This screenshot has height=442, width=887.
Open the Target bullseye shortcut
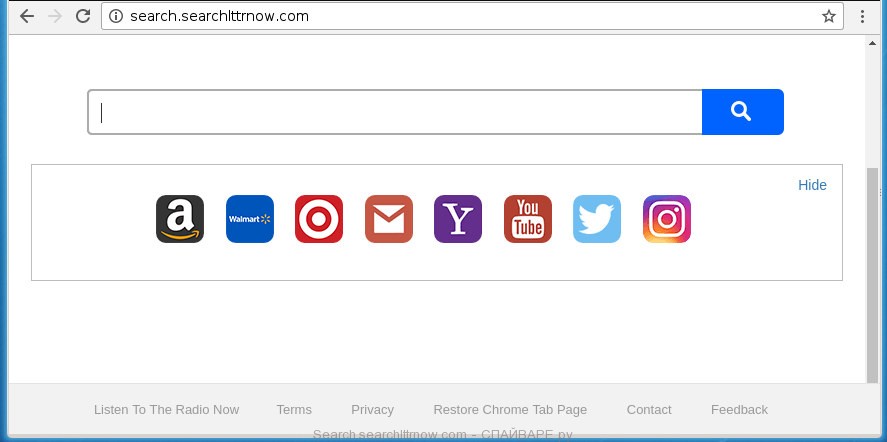(319, 219)
